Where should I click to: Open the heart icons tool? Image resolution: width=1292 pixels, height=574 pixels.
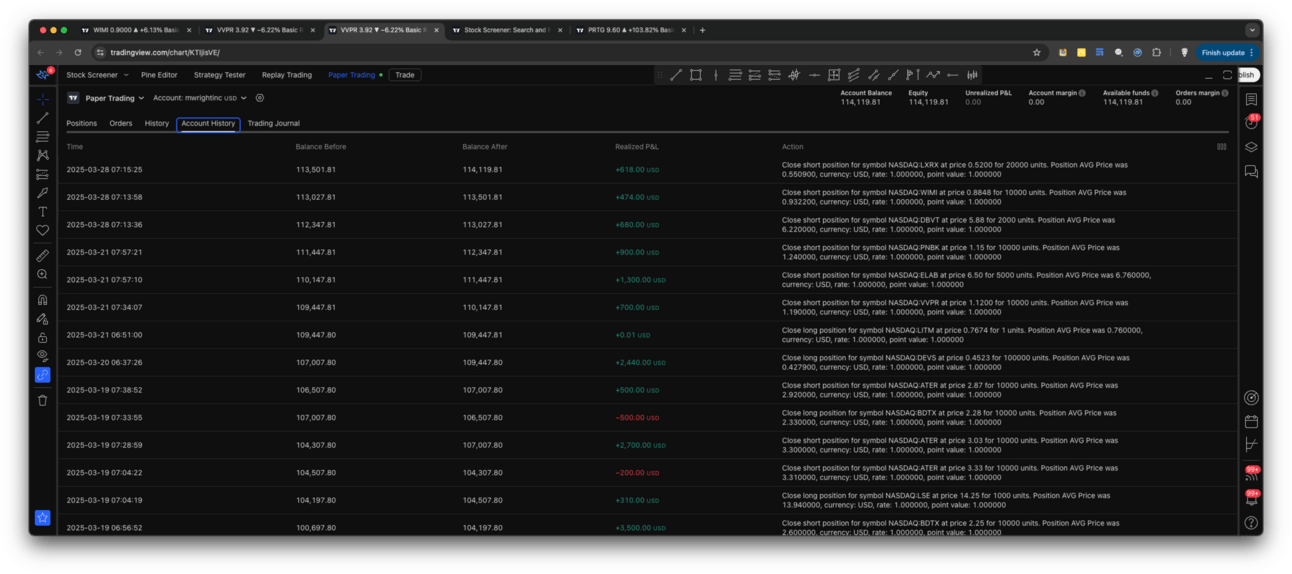tap(42, 230)
